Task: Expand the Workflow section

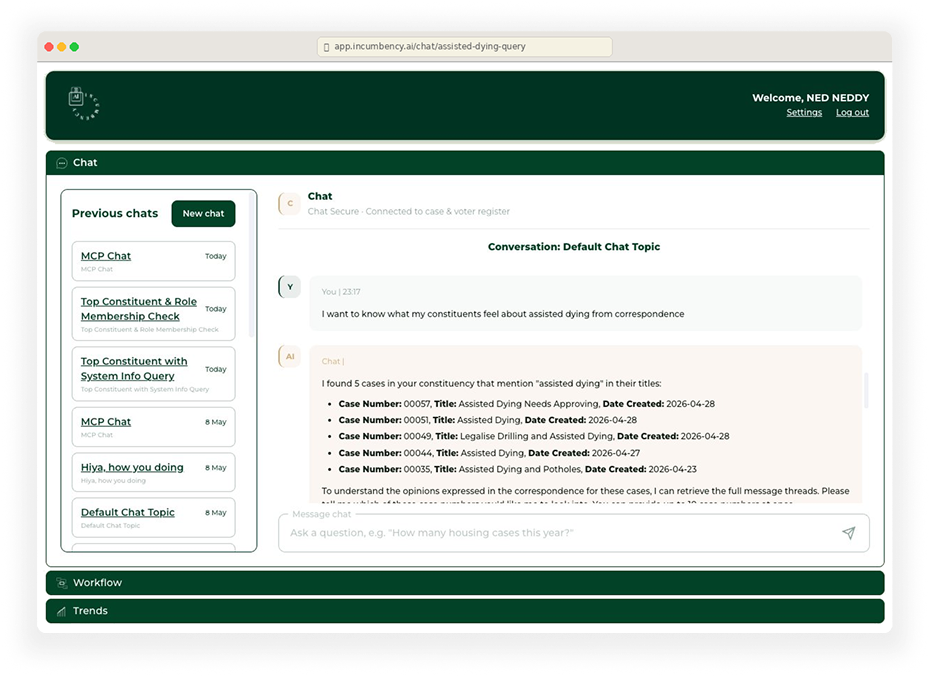Action: coord(465,583)
